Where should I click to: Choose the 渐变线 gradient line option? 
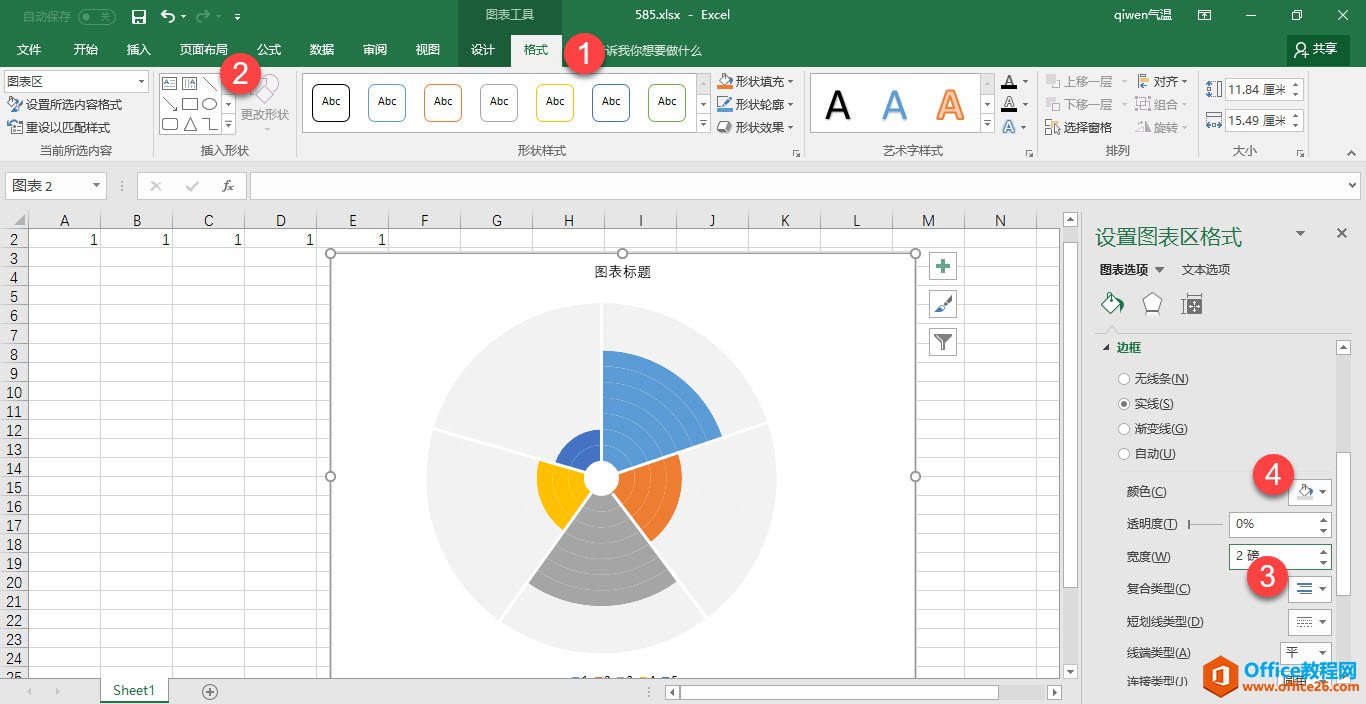(x=1124, y=429)
